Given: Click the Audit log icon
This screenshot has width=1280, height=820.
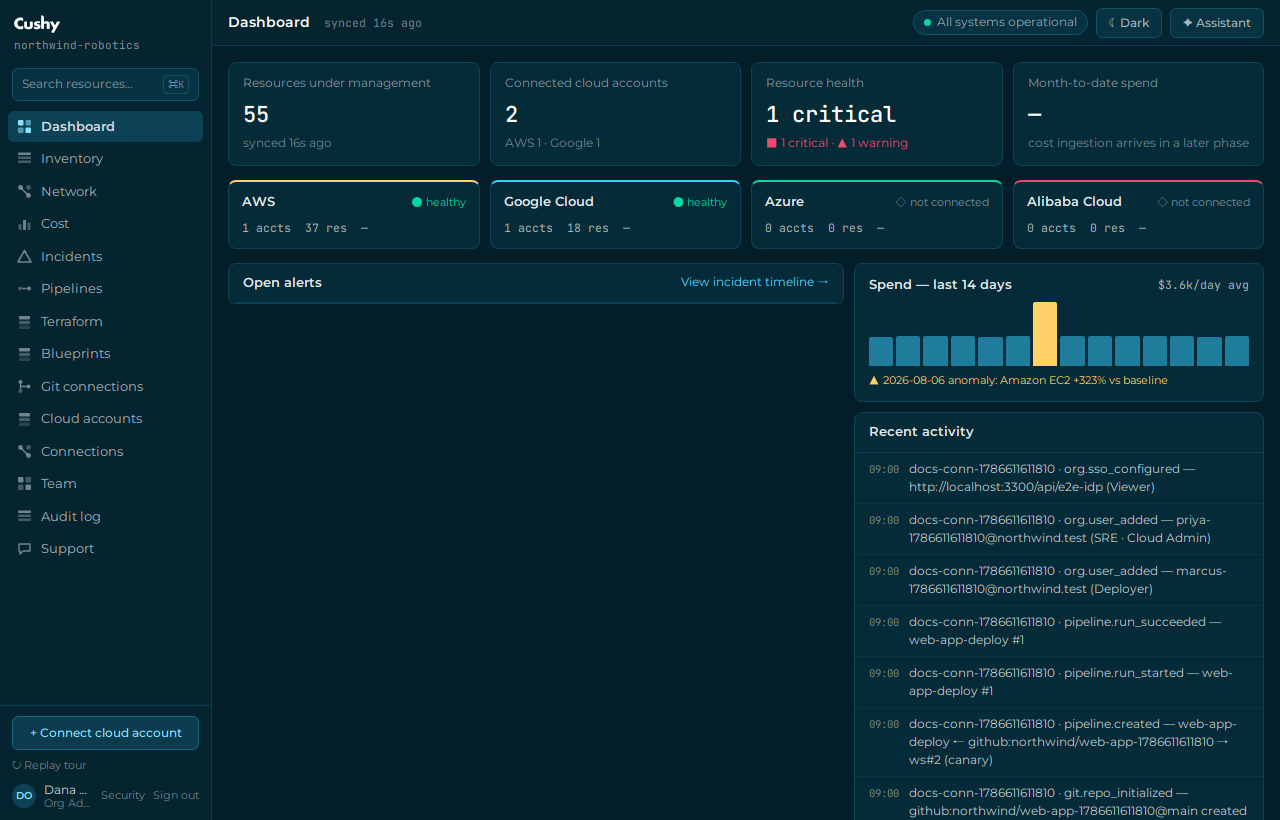Looking at the screenshot, I should pos(25,516).
